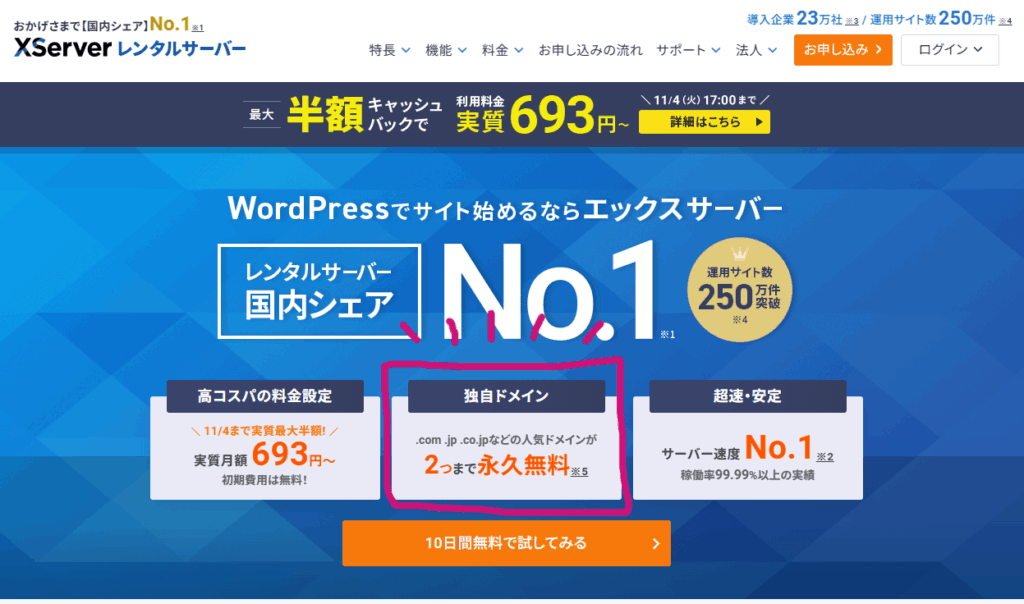This screenshot has width=1024, height=604.
Task: Click the play arrow on 詳細はこちら
Action: [x=760, y=122]
